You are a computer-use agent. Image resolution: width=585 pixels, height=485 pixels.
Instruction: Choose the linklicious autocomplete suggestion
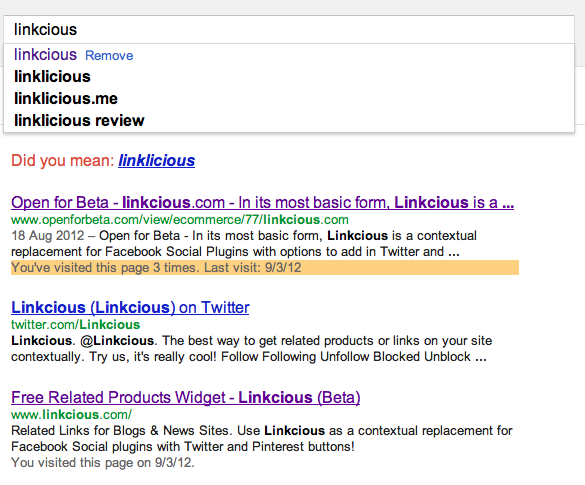[x=52, y=77]
